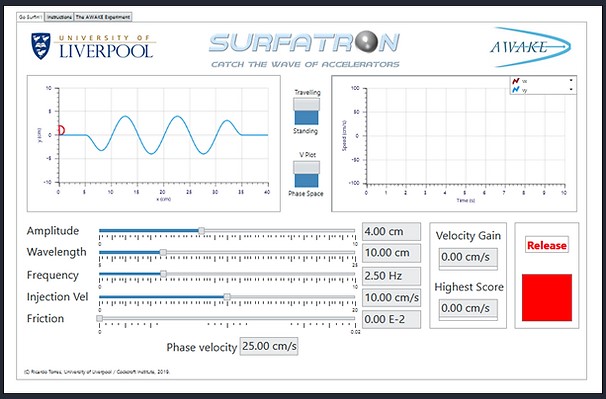Viewport: 606px width, 399px height.
Task: Click the red particle marker on wave plot
Action: pos(61,130)
